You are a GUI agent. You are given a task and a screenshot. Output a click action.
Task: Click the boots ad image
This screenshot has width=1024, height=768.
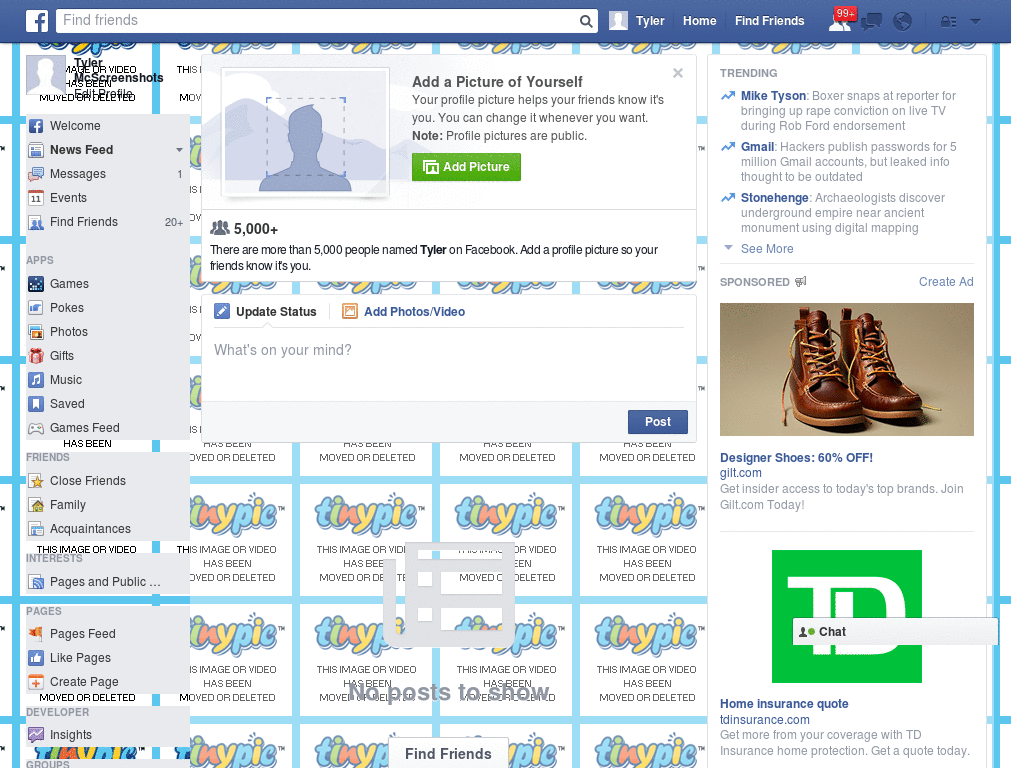coord(846,370)
